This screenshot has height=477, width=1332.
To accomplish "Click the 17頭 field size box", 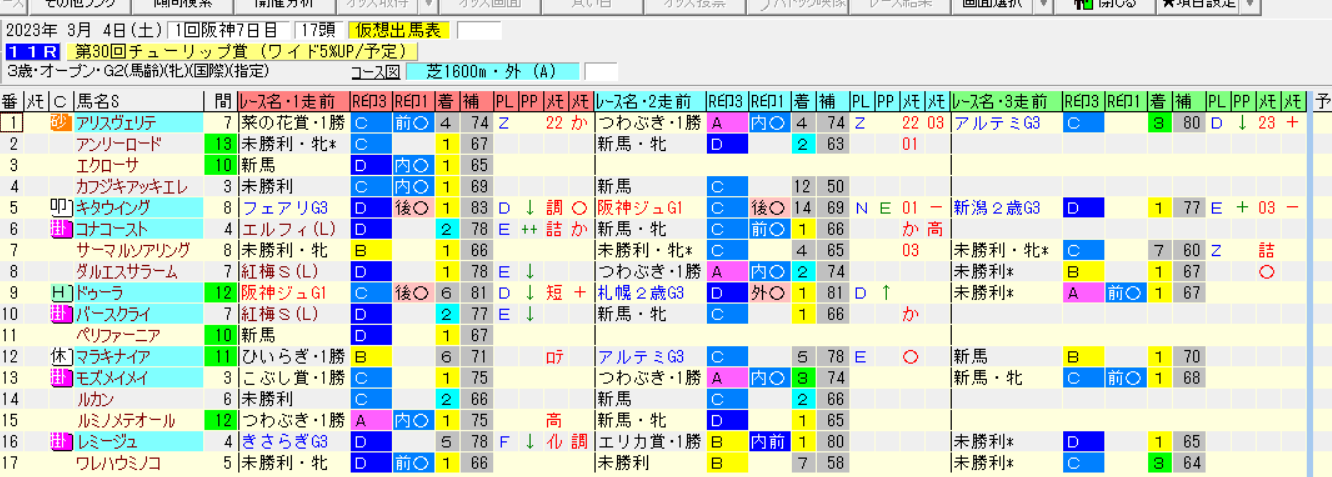I will pos(320,31).
